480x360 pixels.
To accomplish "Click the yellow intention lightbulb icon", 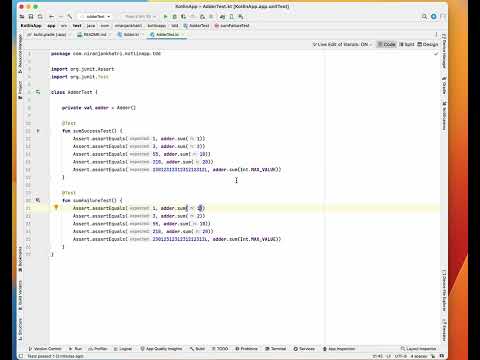I will click(56, 208).
